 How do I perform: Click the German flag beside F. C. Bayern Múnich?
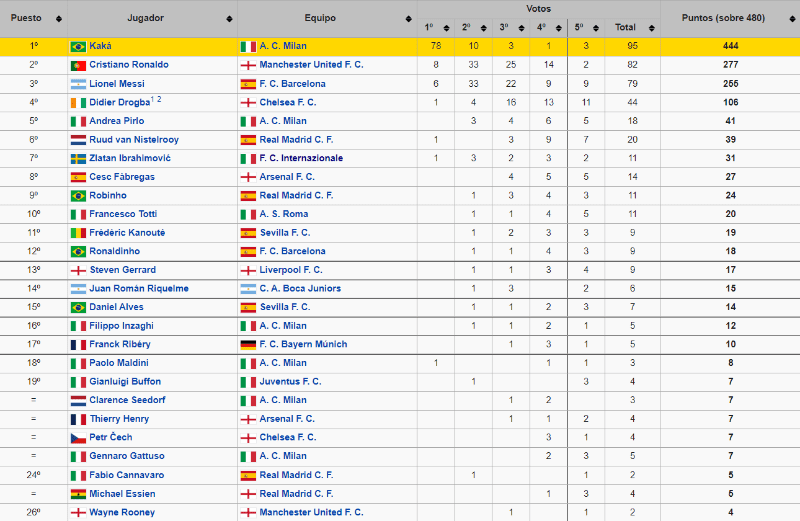click(248, 345)
